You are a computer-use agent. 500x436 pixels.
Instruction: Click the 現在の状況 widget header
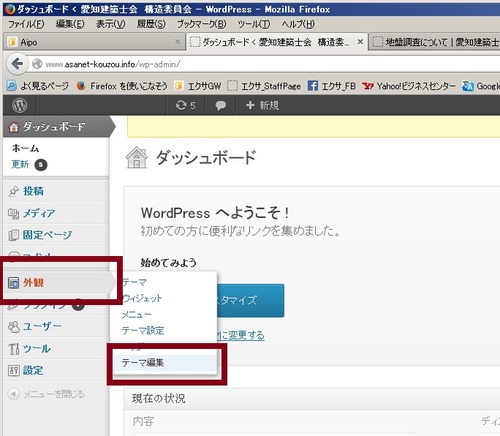click(312, 398)
